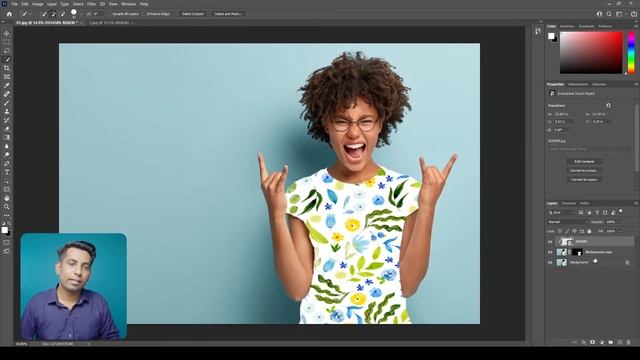Open the search icon at top right

[609, 14]
